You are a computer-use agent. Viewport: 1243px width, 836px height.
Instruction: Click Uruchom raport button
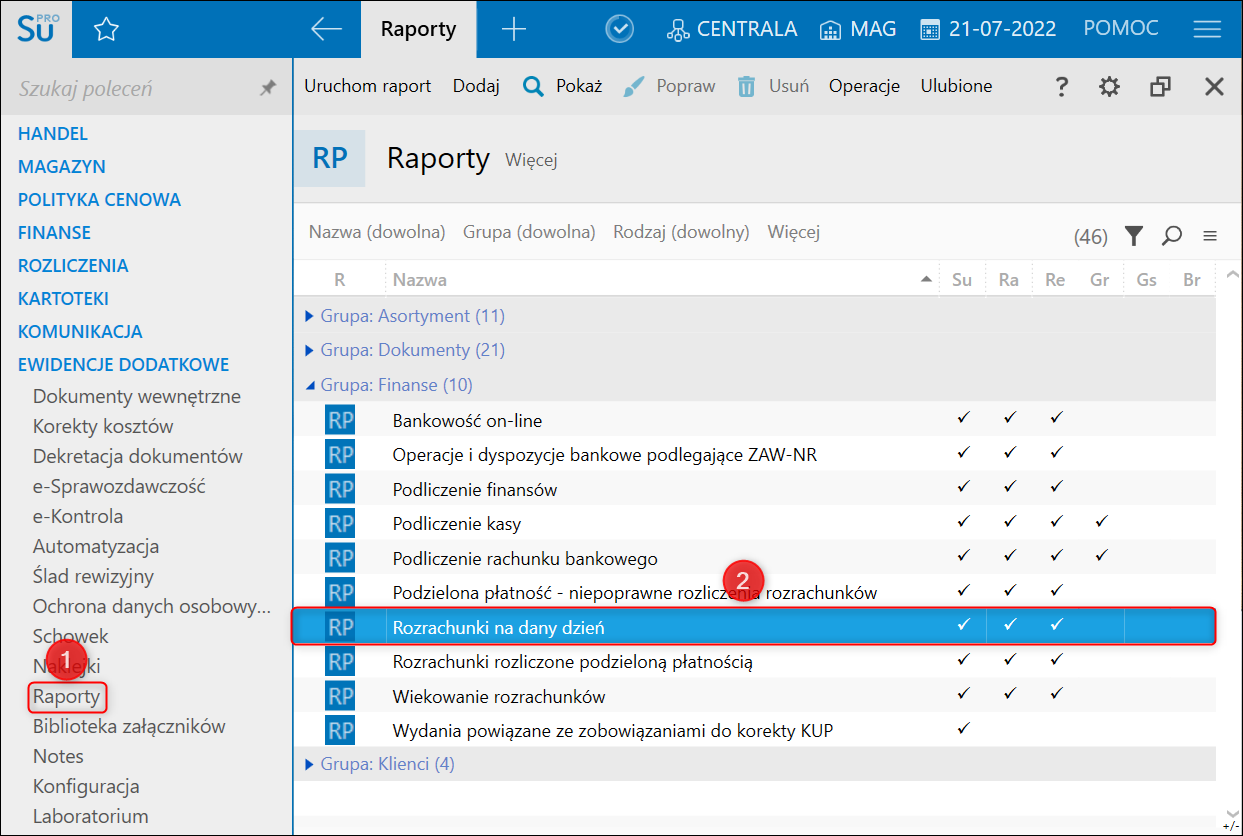pyautogui.click(x=367, y=86)
